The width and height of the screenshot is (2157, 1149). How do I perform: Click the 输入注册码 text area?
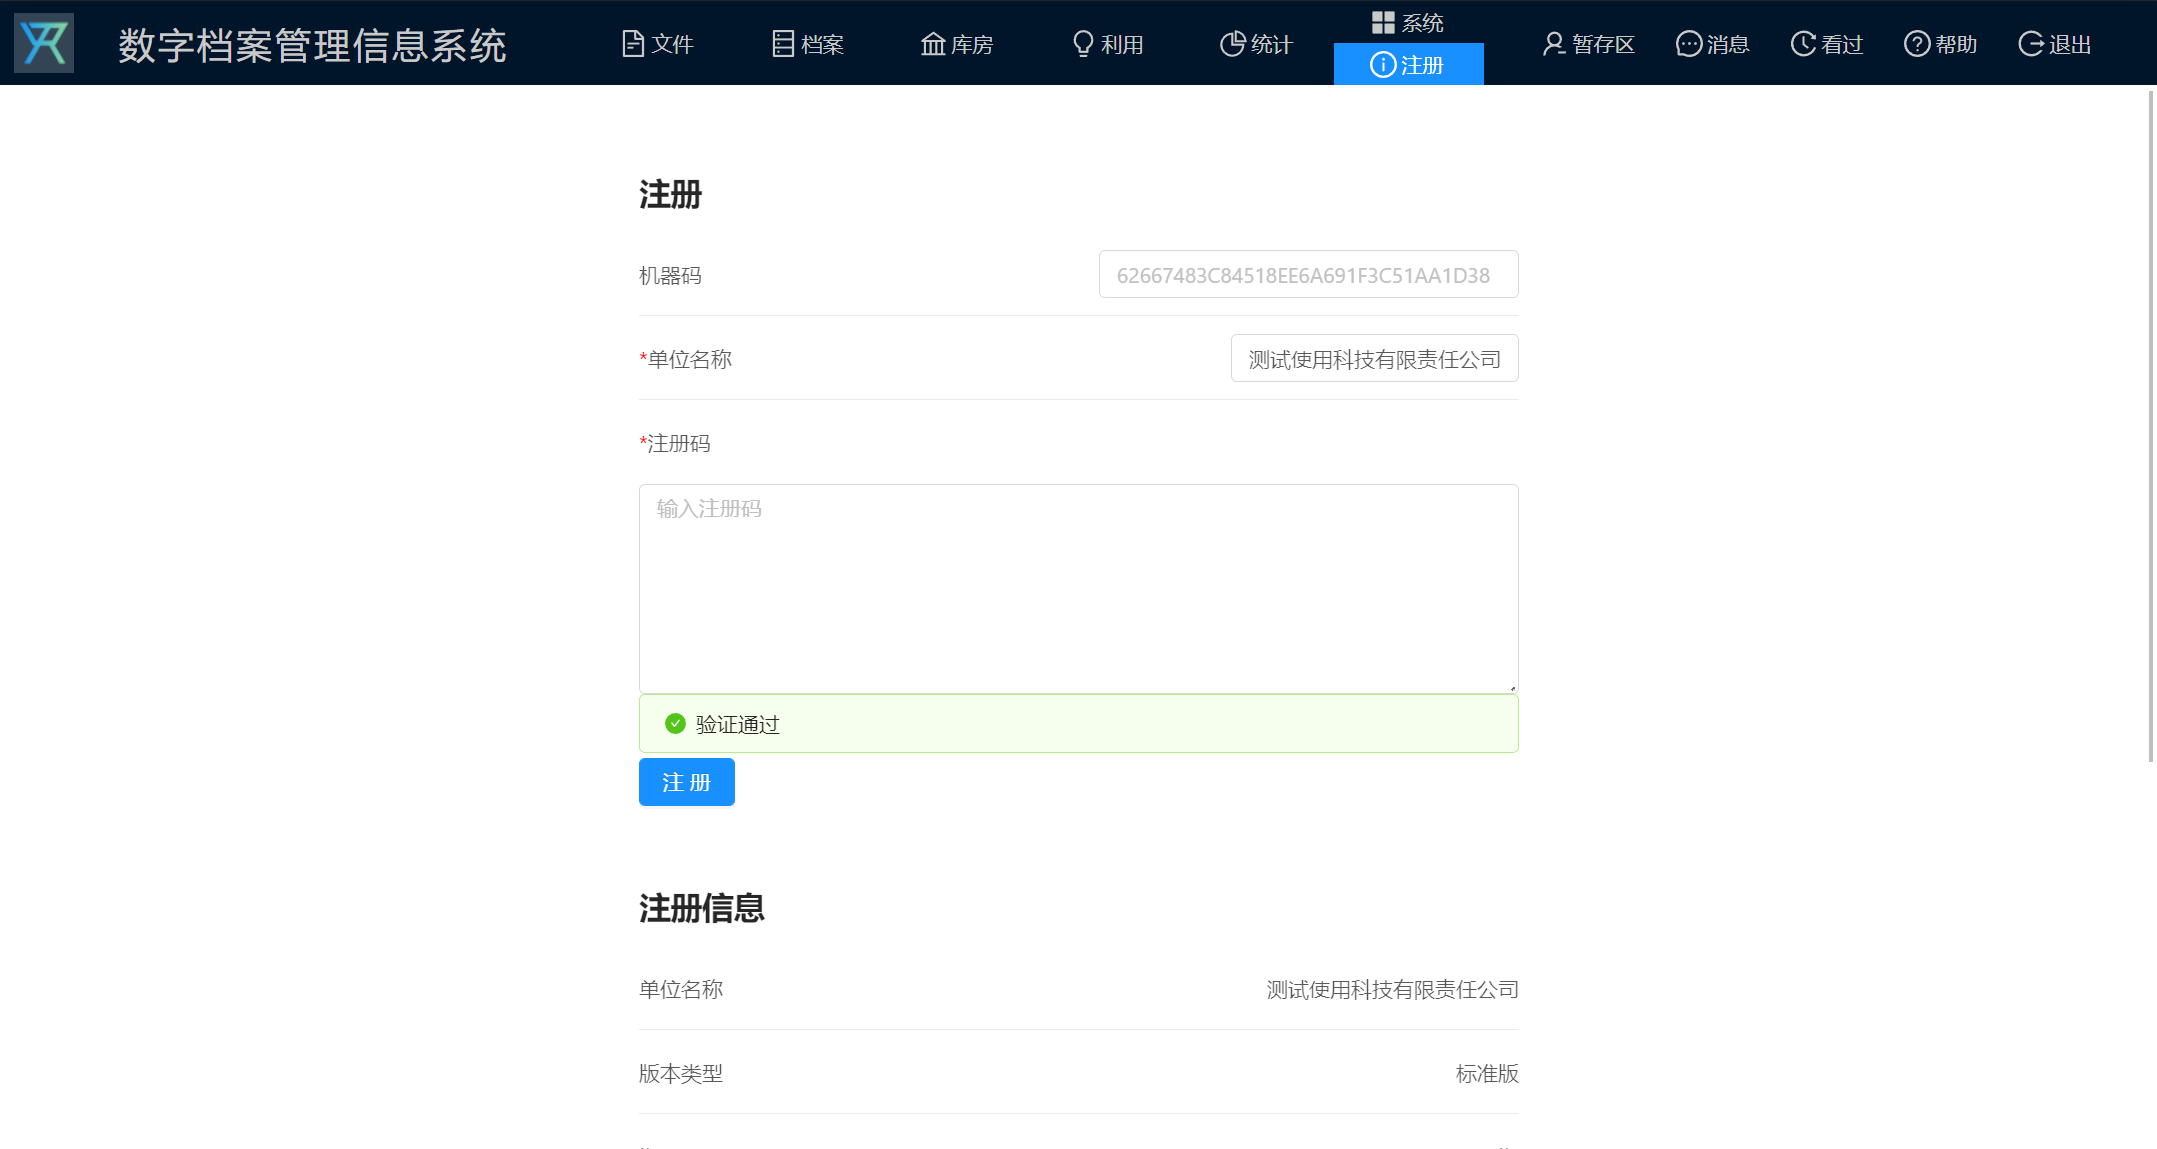pos(1078,589)
